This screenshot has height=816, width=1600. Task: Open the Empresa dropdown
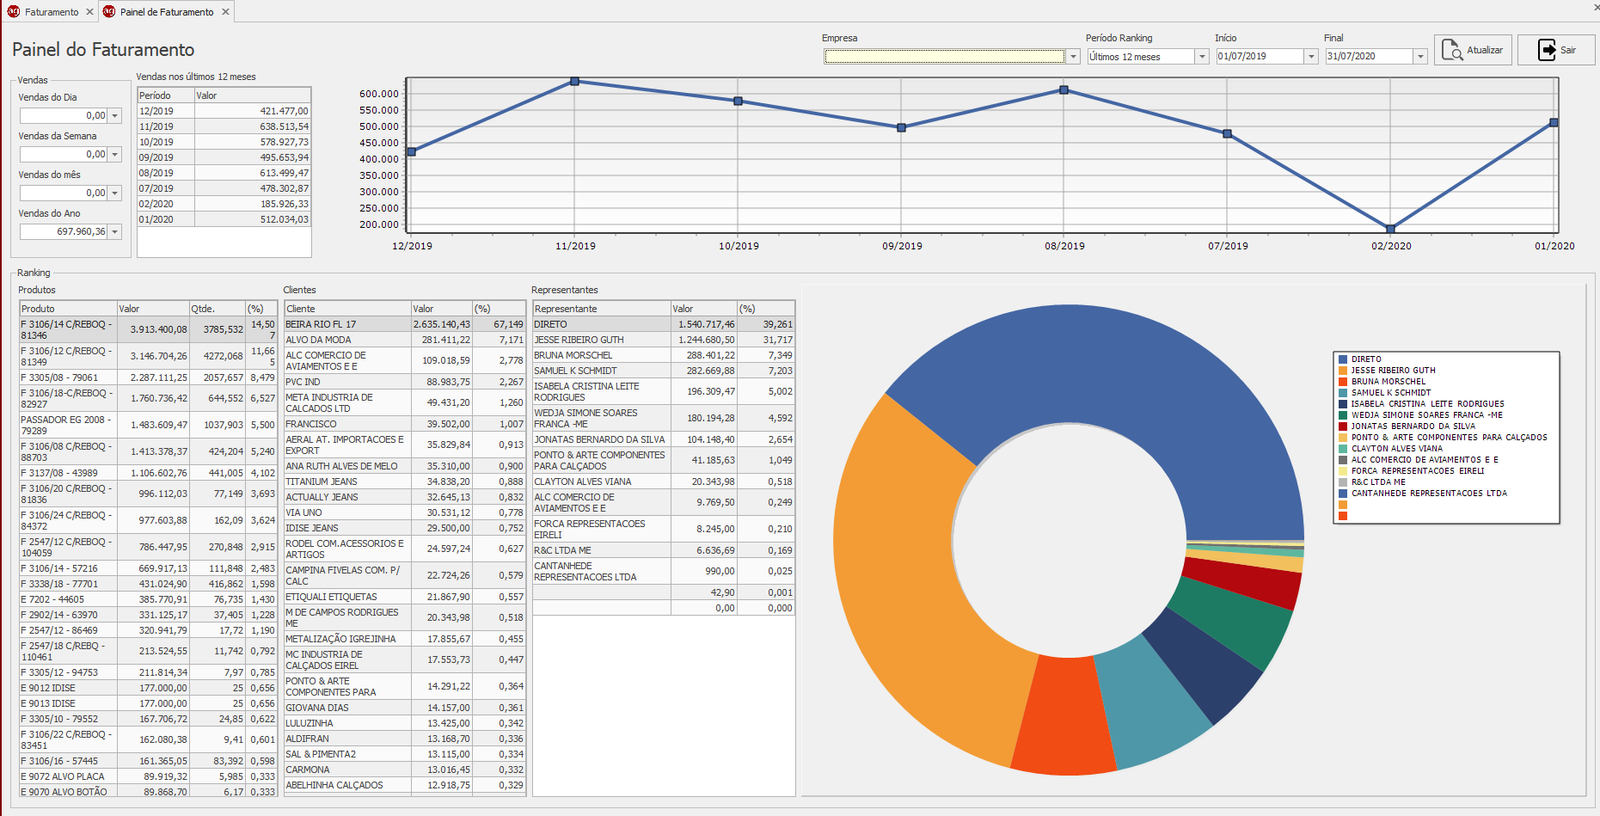point(1073,57)
